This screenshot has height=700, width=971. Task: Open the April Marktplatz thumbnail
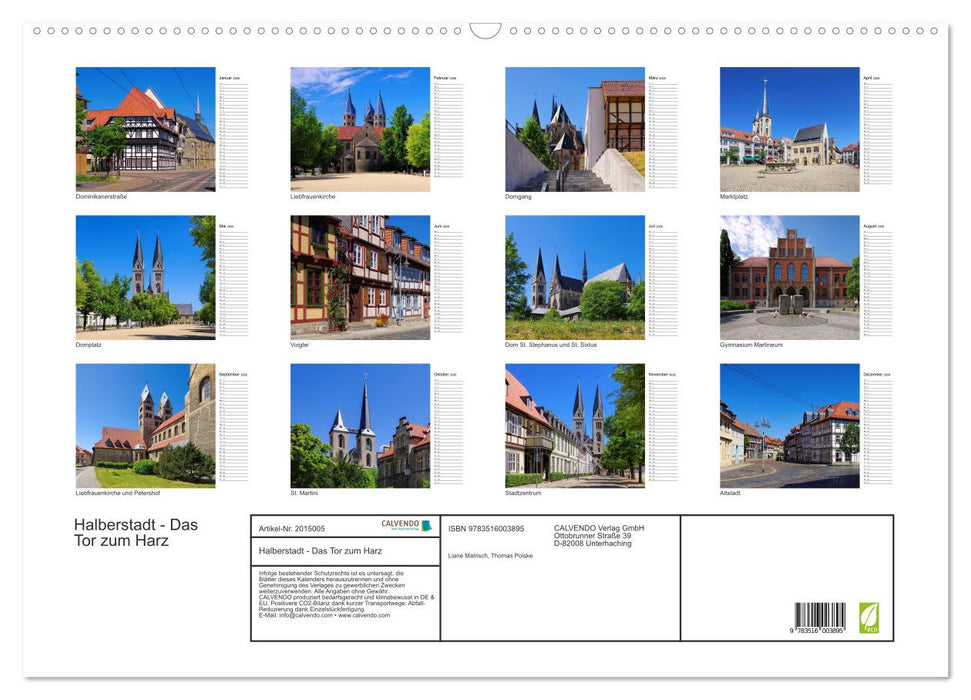(789, 130)
